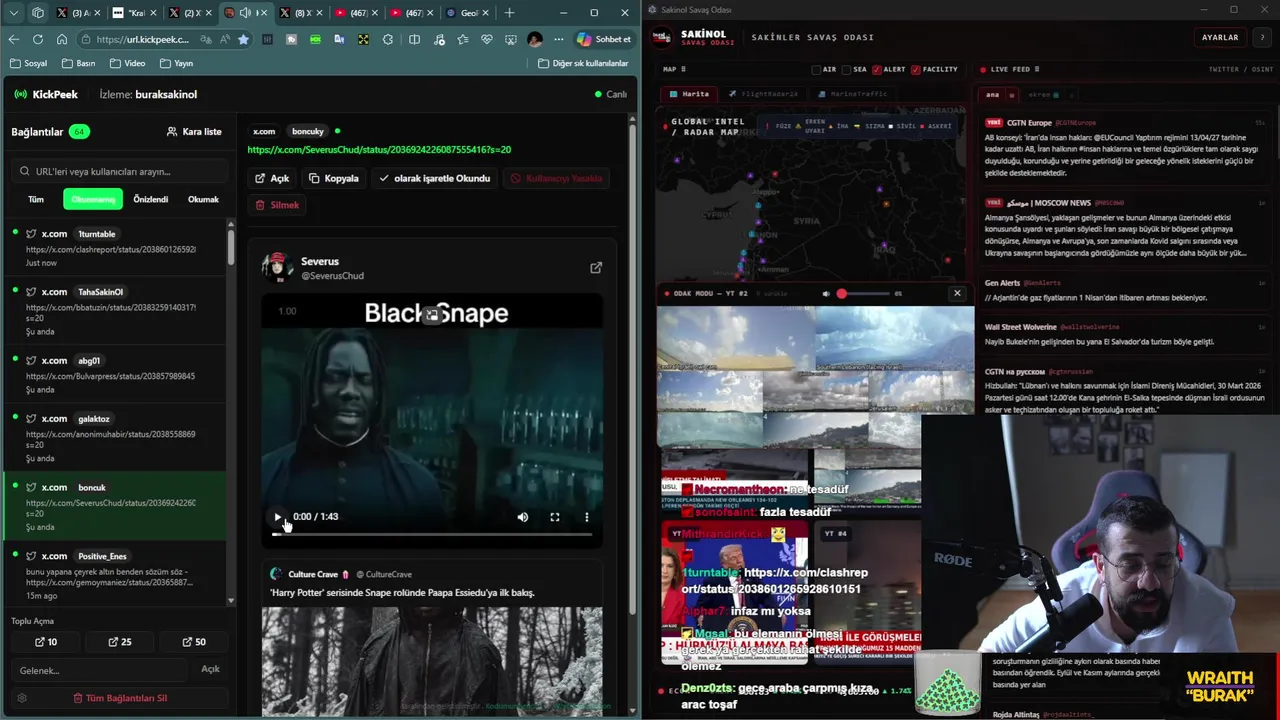This screenshot has height=720, width=1280.
Task: Go back in the browser
Action: [14, 39]
